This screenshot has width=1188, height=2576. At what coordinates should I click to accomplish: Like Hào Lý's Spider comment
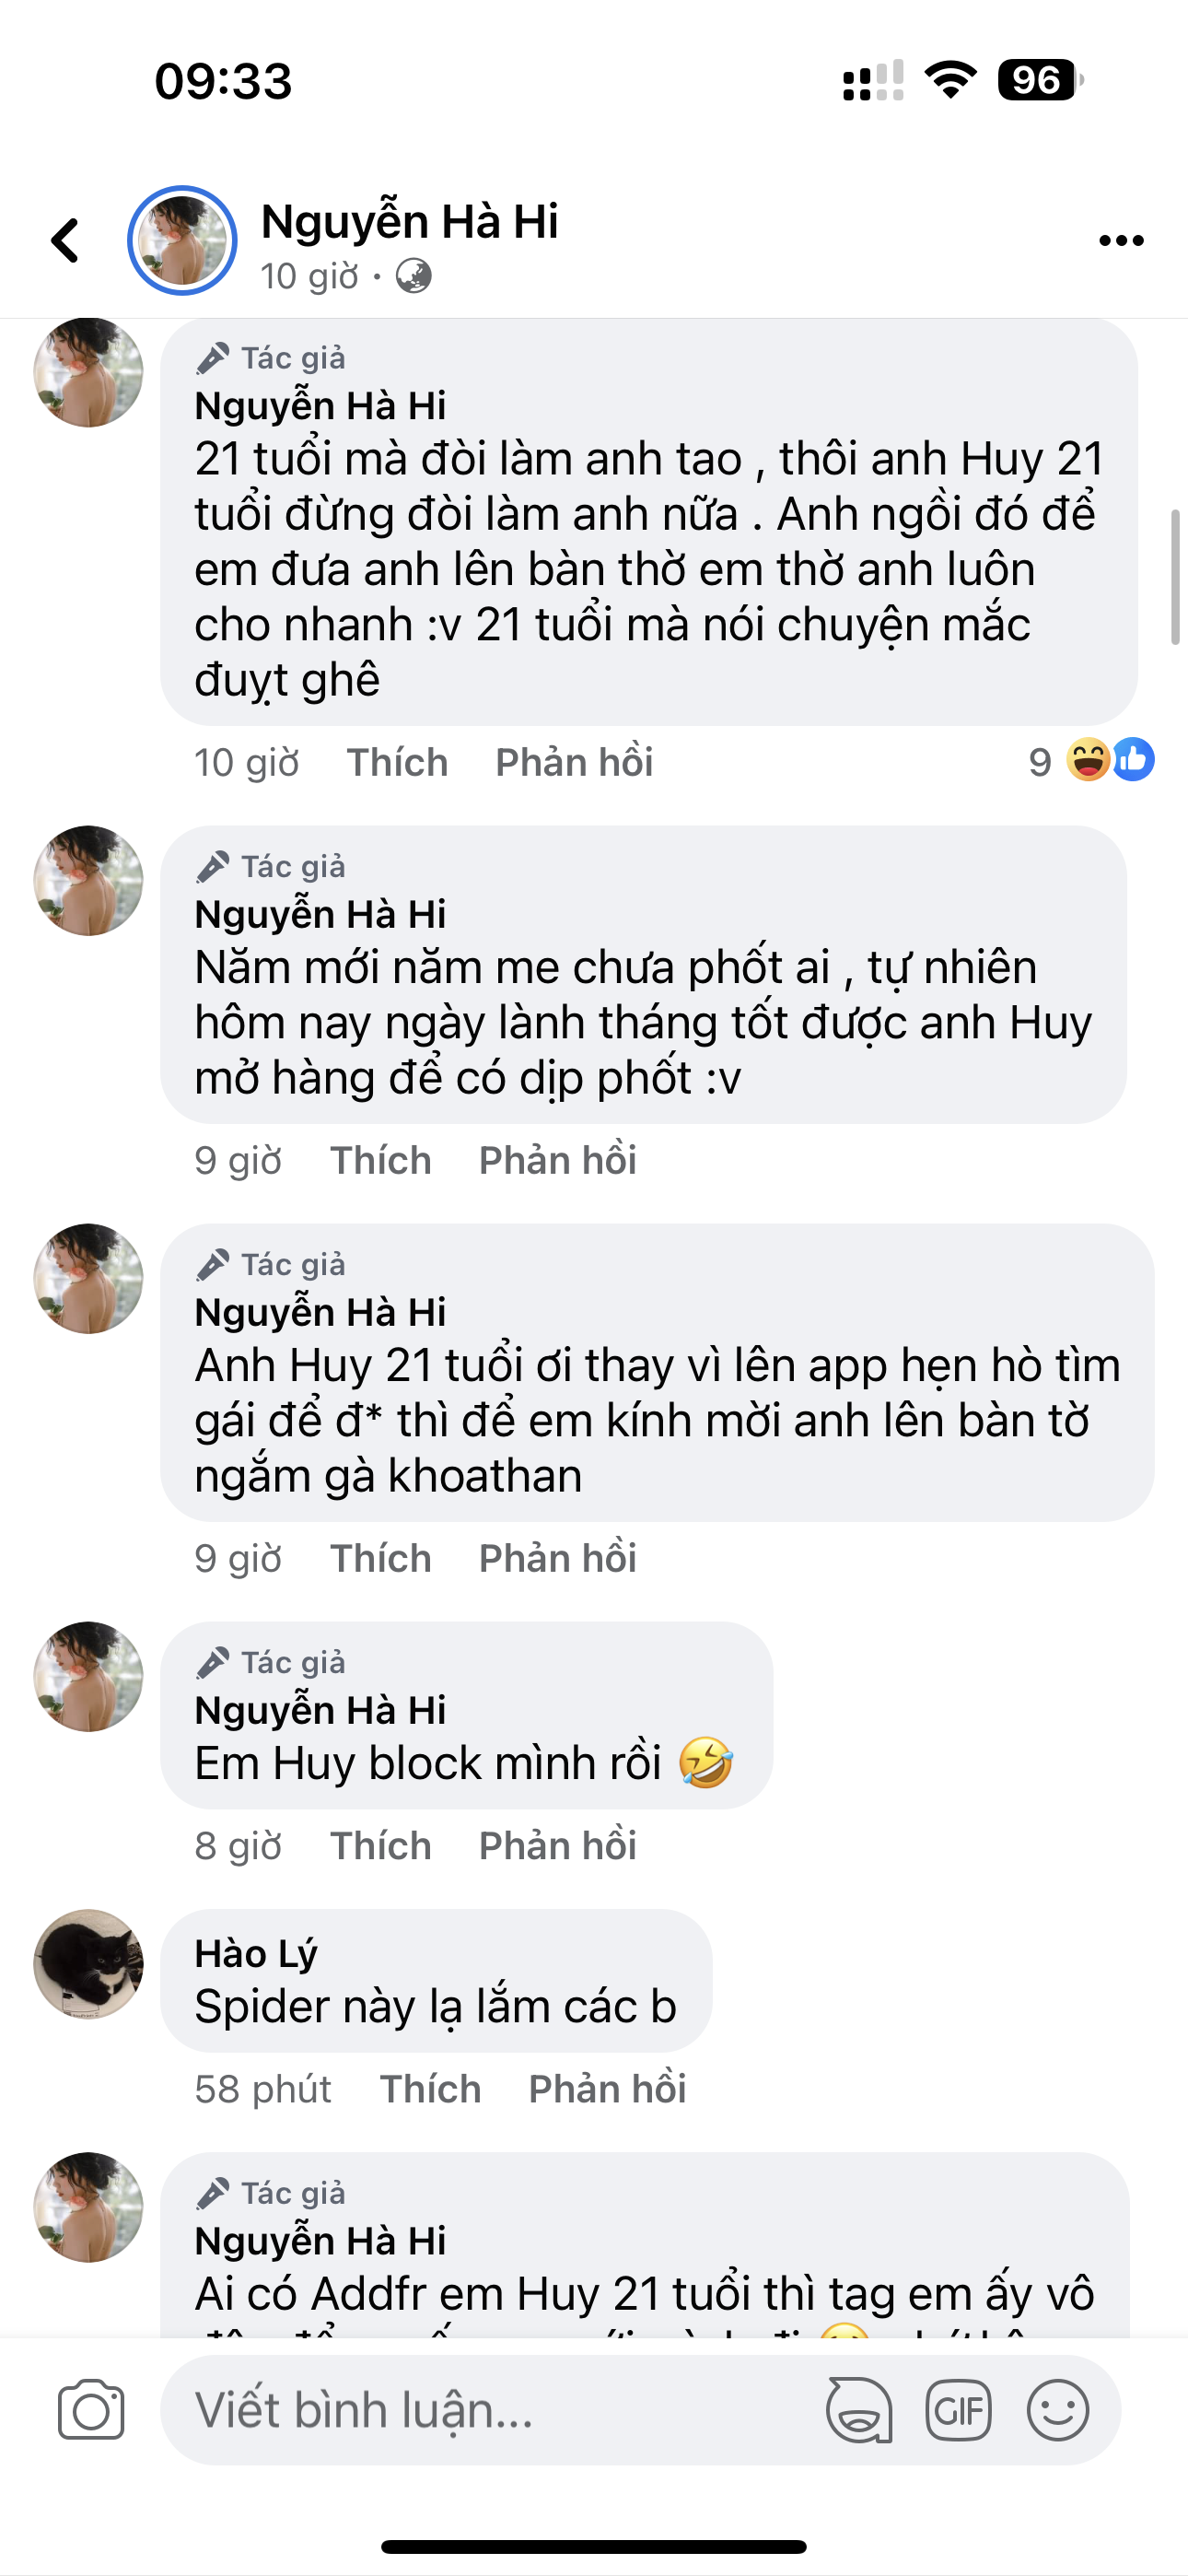(430, 2089)
